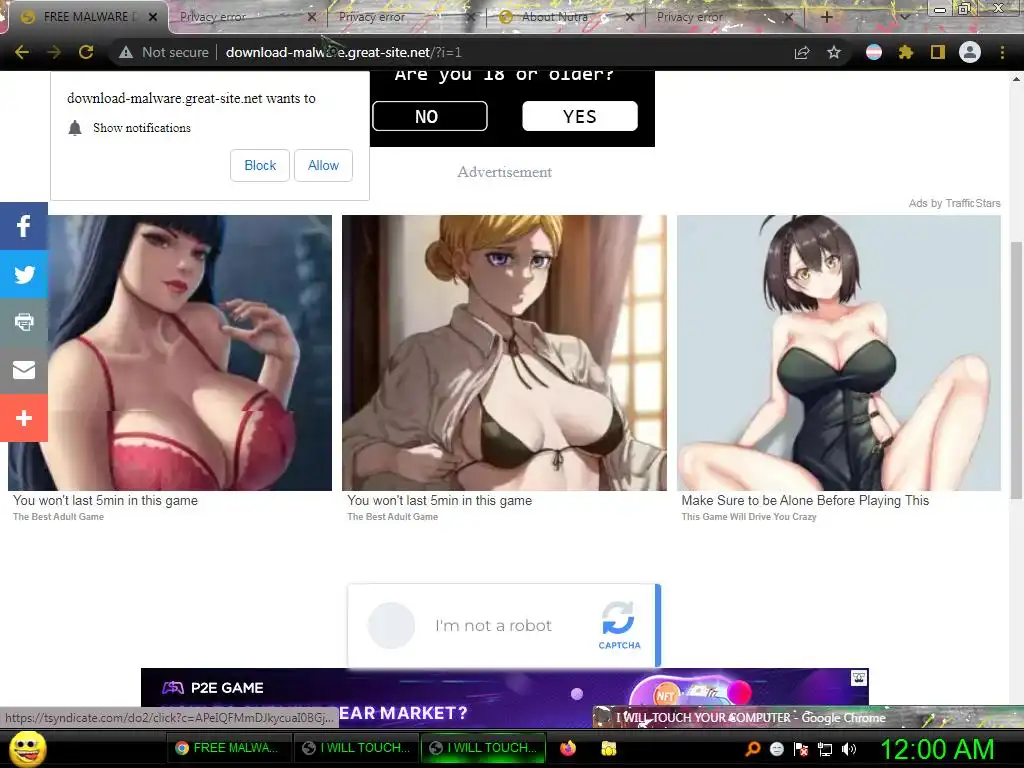Answer YES to age prompt
This screenshot has height=768, width=1024.
tap(580, 116)
